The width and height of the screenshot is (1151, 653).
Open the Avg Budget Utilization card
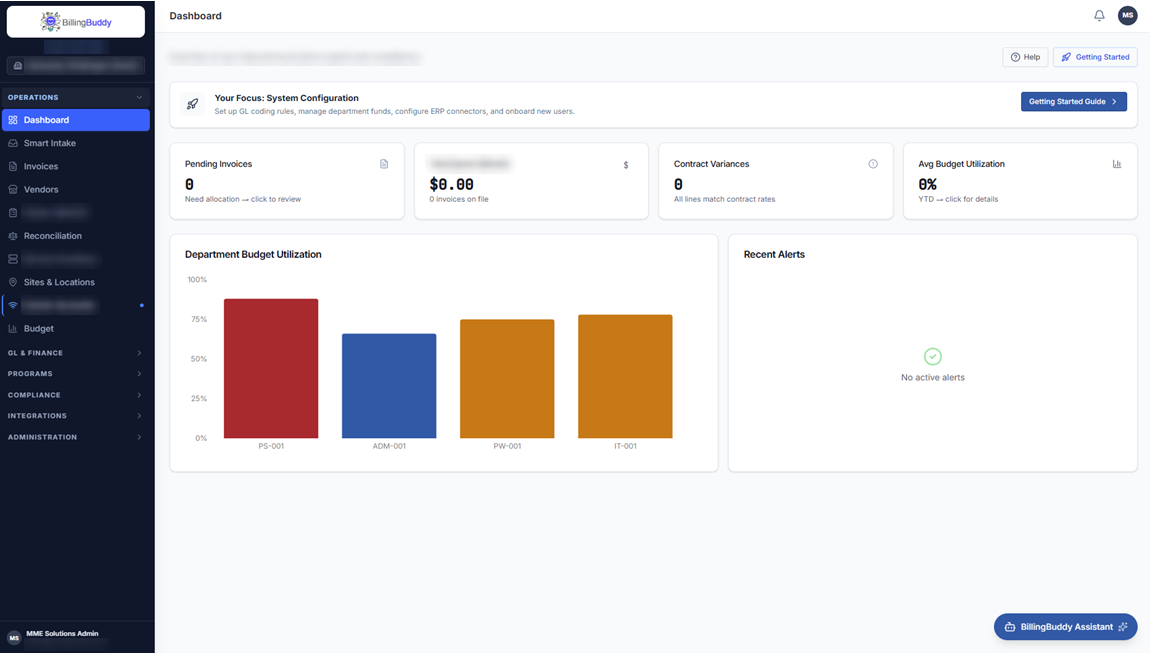click(x=1020, y=181)
